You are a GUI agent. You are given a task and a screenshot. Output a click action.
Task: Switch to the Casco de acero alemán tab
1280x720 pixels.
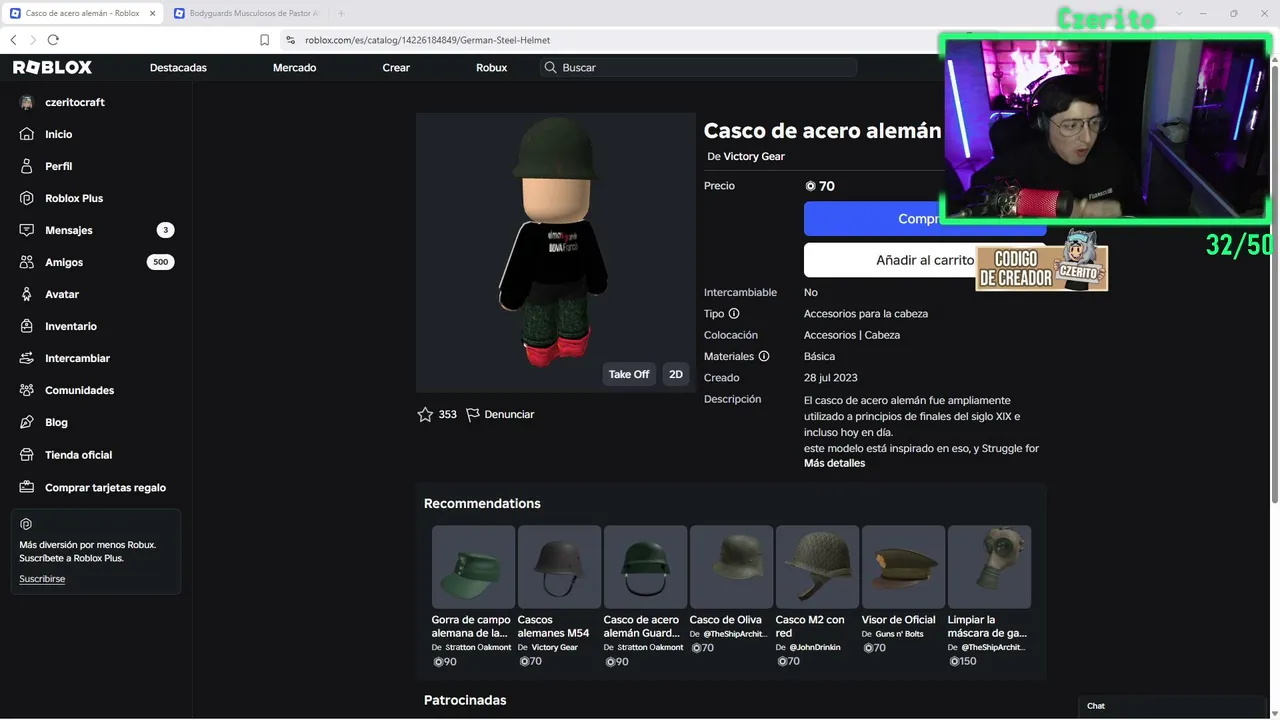pyautogui.click(x=82, y=13)
